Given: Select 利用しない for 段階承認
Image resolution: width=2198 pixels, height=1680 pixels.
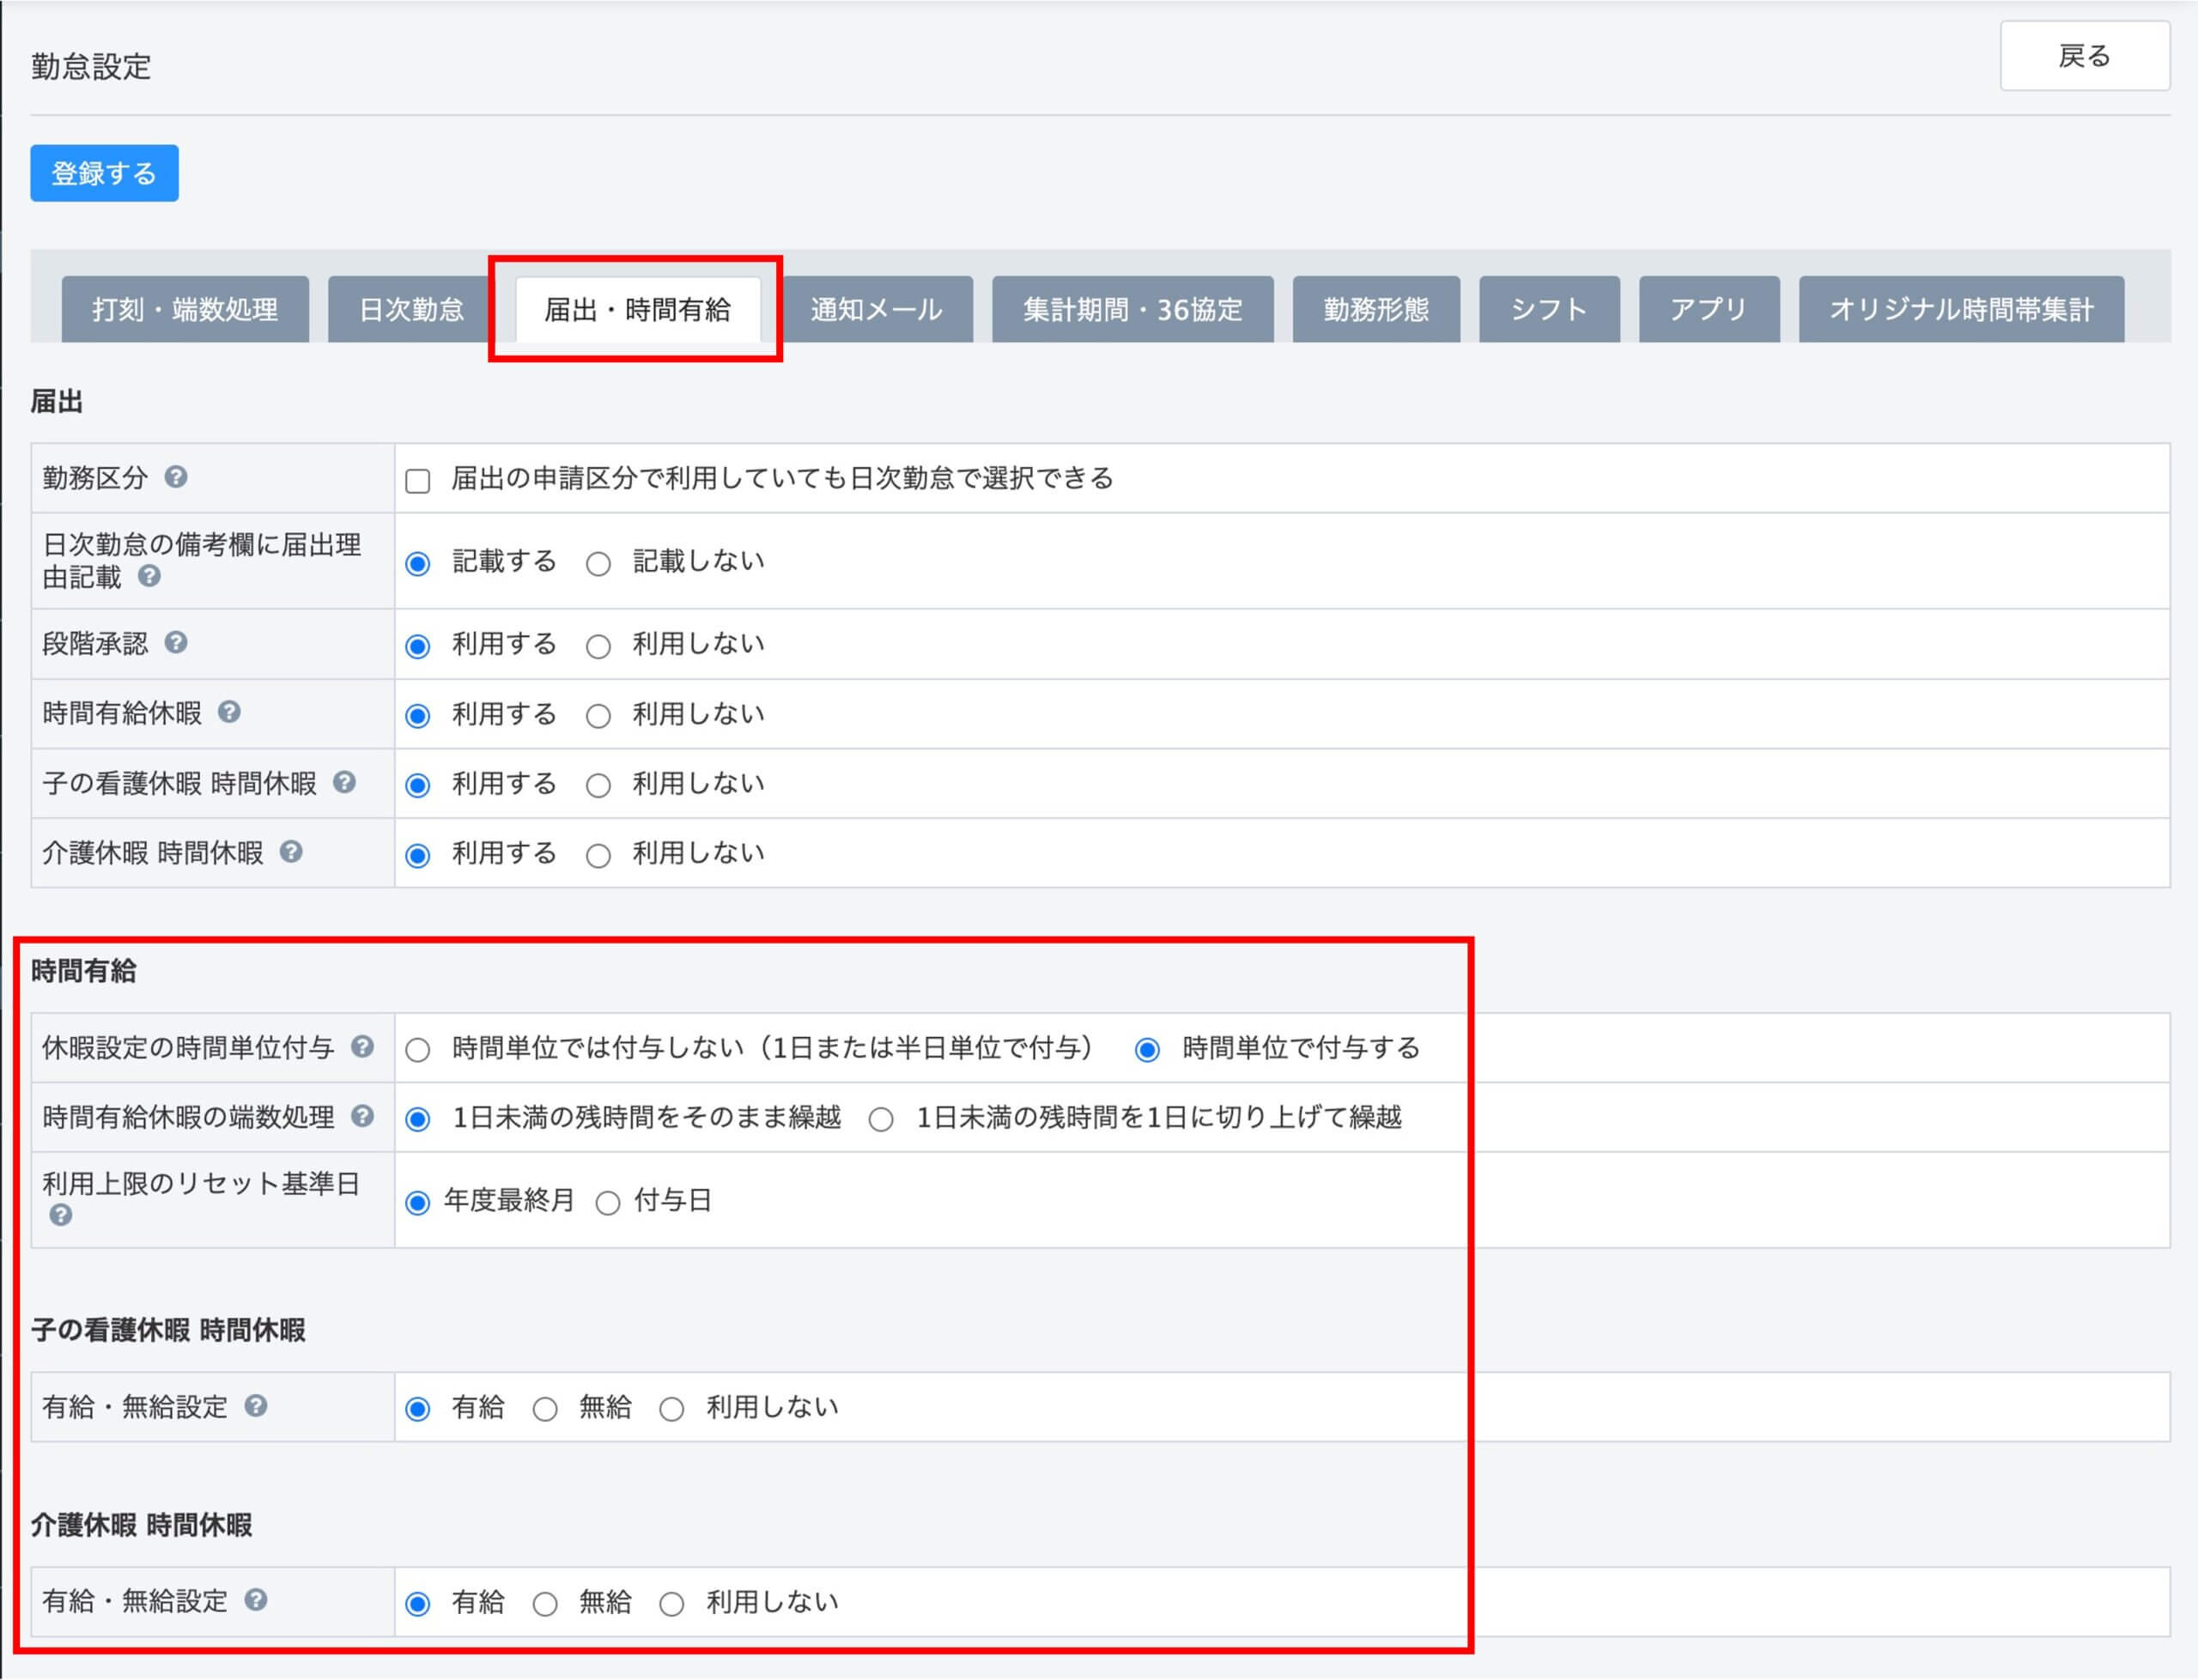Looking at the screenshot, I should tap(598, 647).
